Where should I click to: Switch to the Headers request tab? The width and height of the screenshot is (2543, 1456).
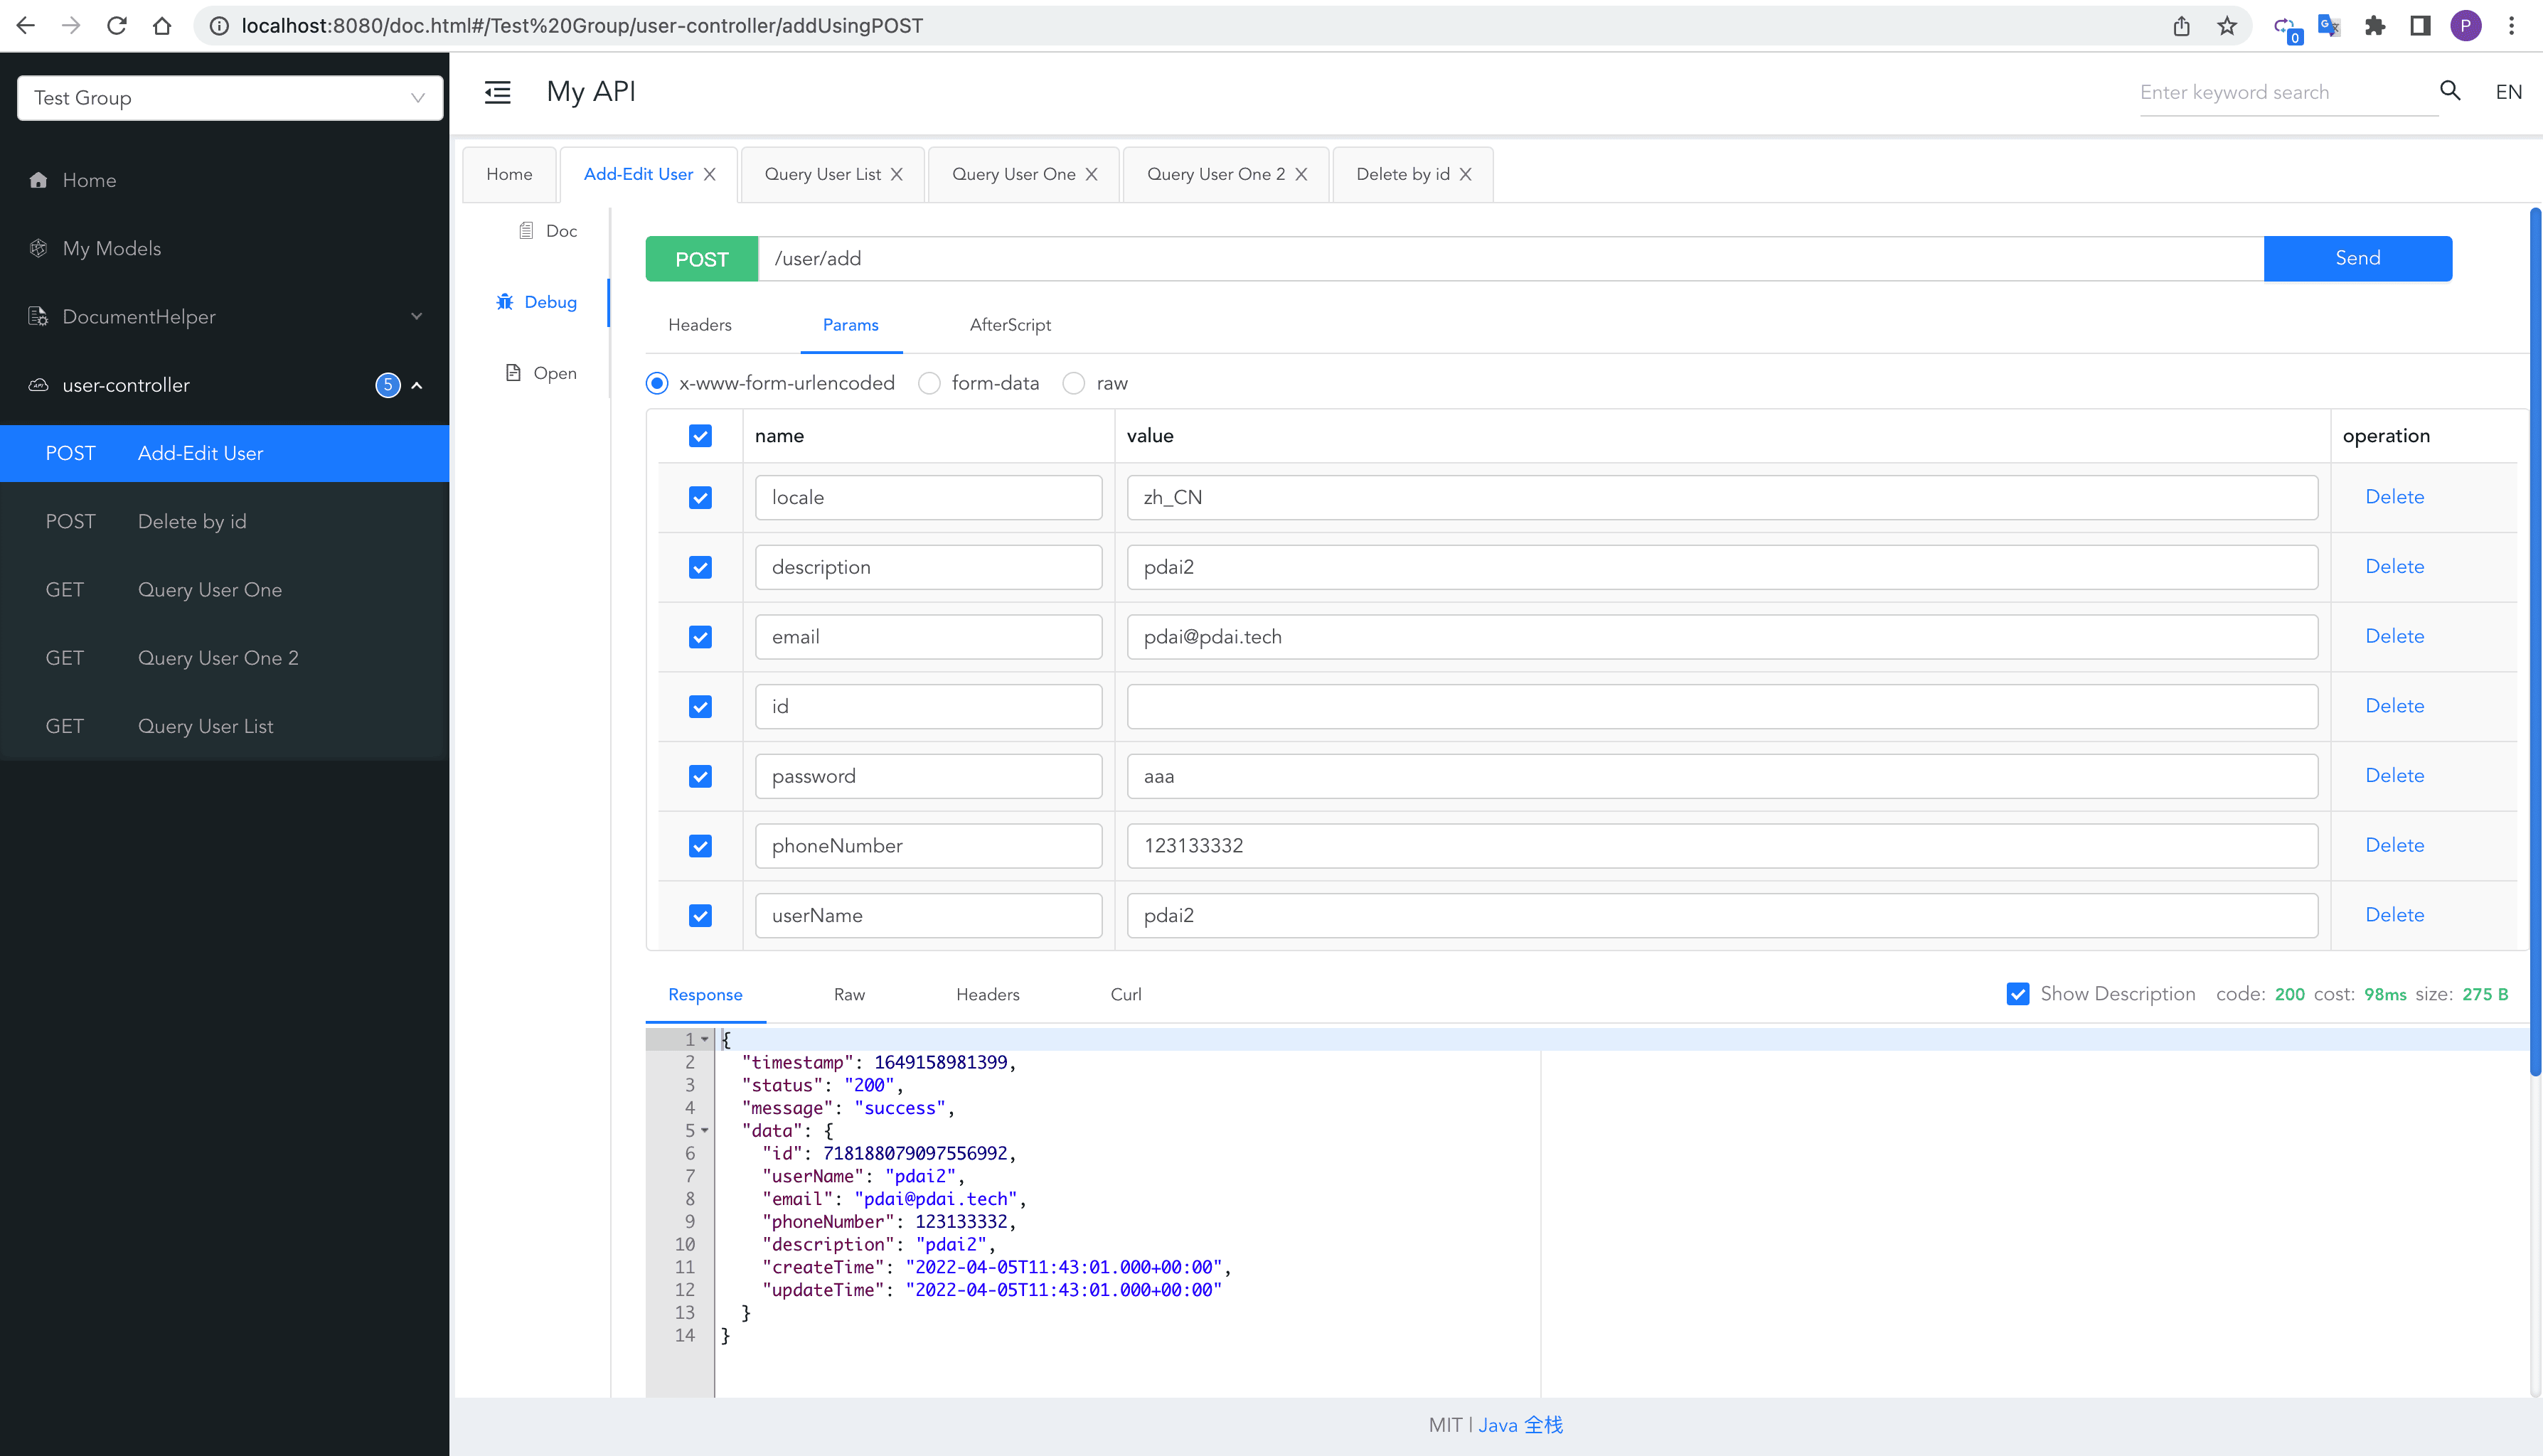699,325
